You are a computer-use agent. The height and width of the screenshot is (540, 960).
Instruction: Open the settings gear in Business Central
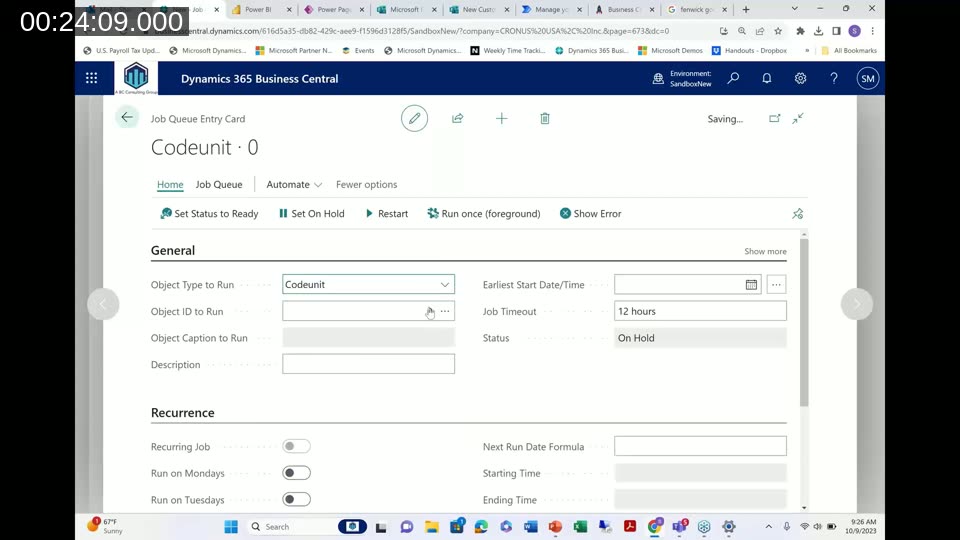[800, 78]
